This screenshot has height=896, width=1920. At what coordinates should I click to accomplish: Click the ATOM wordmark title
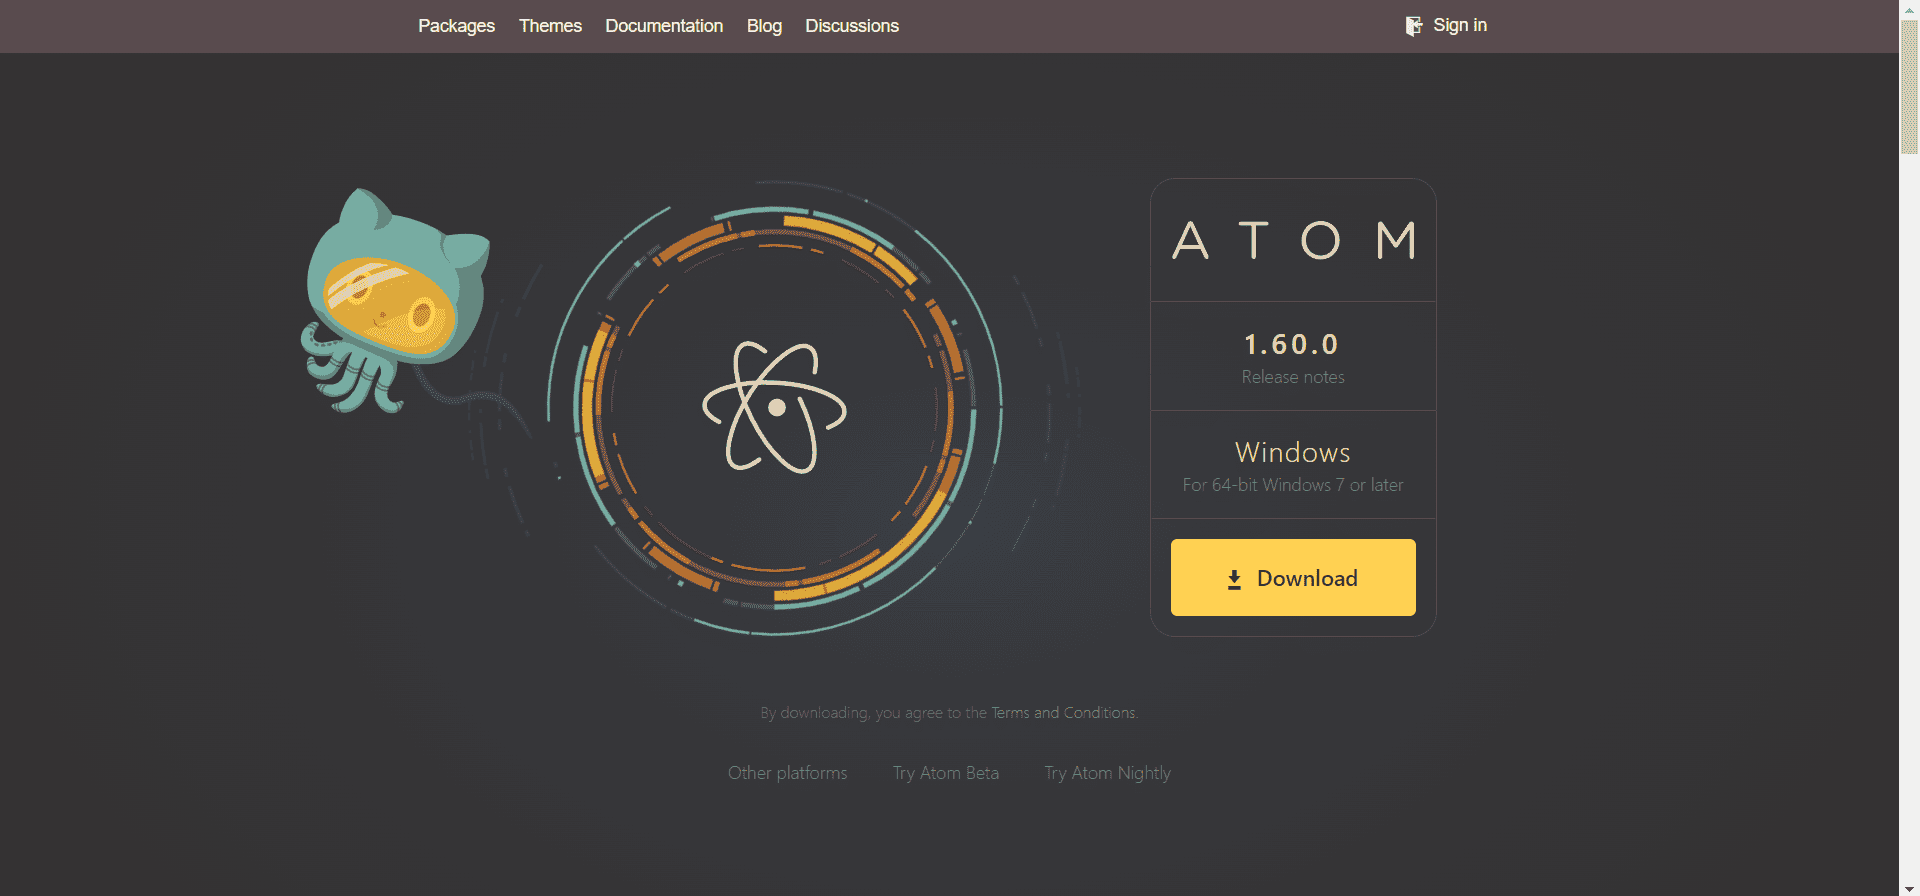point(1293,241)
